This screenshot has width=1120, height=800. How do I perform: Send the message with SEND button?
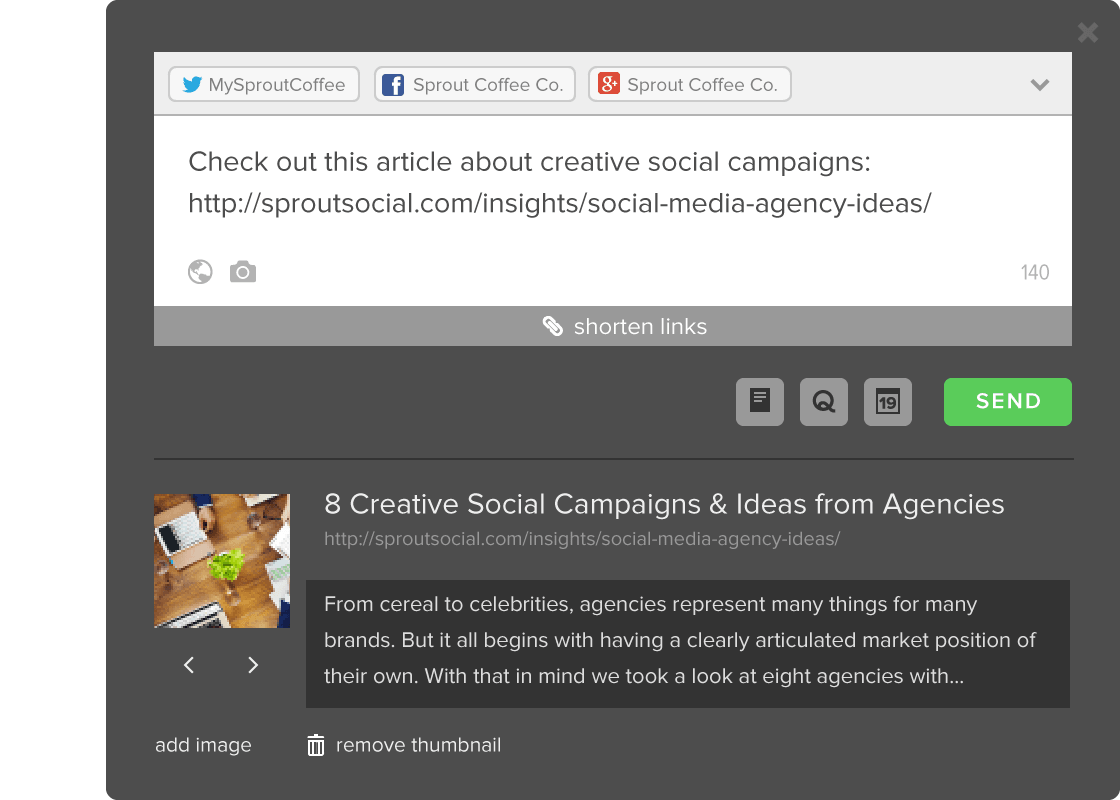pos(1008,401)
